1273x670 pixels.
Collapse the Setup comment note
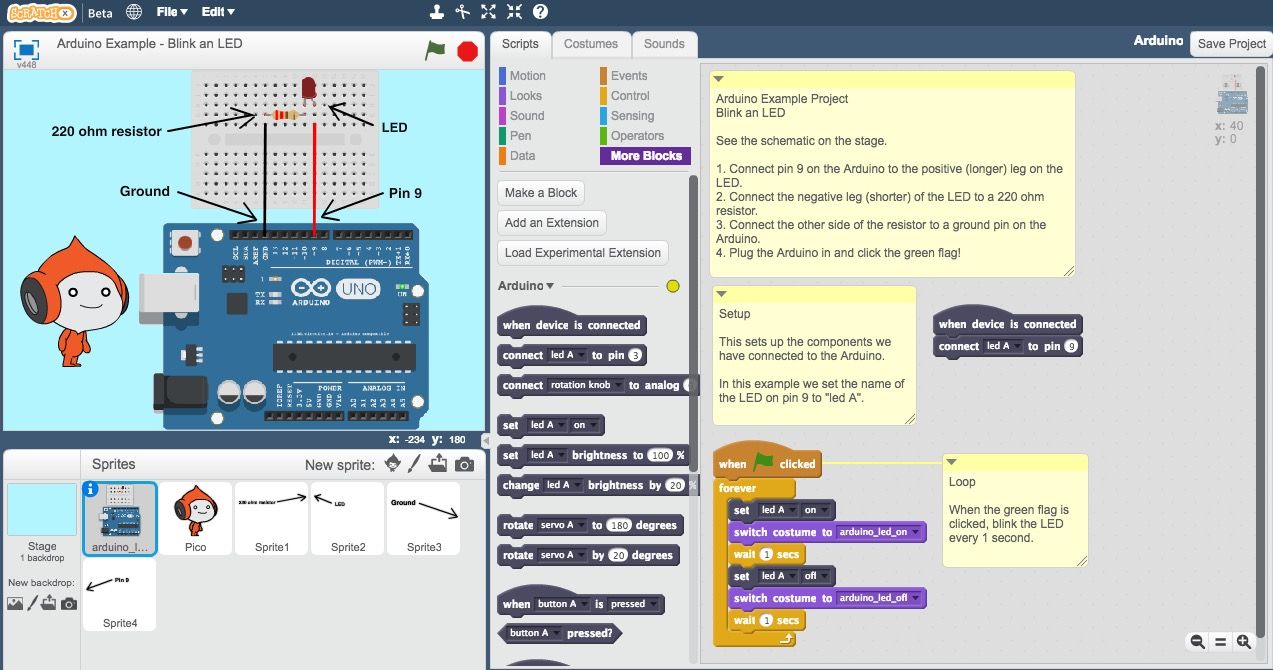721,294
